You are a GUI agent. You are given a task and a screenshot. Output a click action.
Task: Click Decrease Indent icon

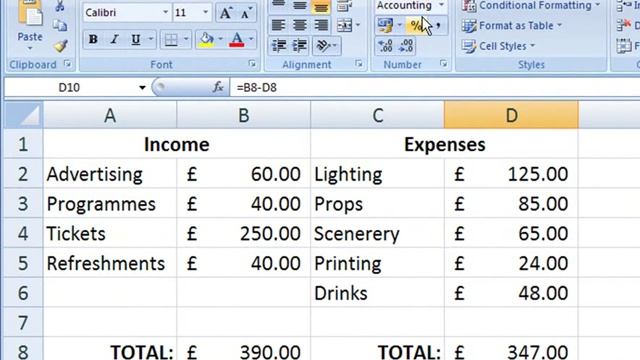[x=279, y=45]
